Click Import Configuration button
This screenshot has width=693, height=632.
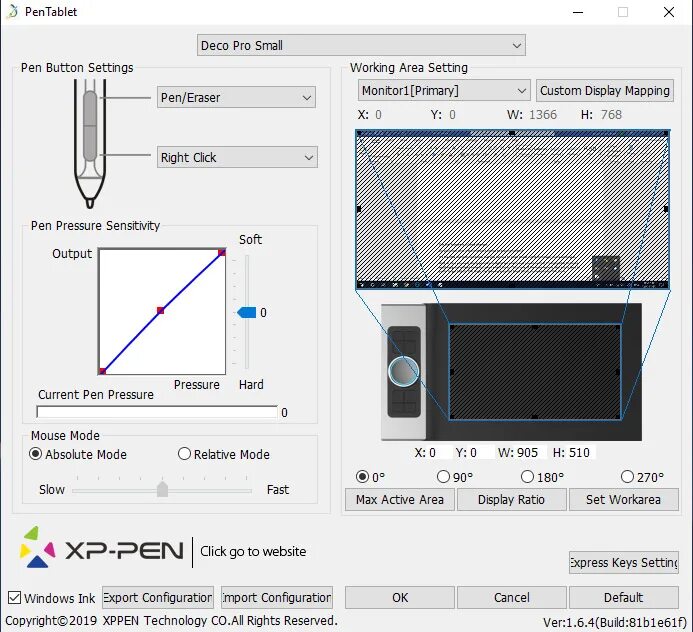click(277, 598)
